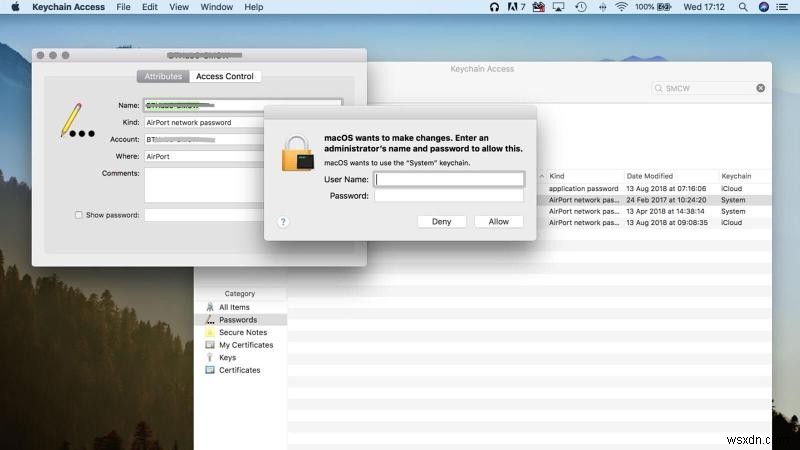This screenshot has height=450, width=800.
Task: Click the padlock icon in the dialog
Action: pyautogui.click(x=297, y=153)
